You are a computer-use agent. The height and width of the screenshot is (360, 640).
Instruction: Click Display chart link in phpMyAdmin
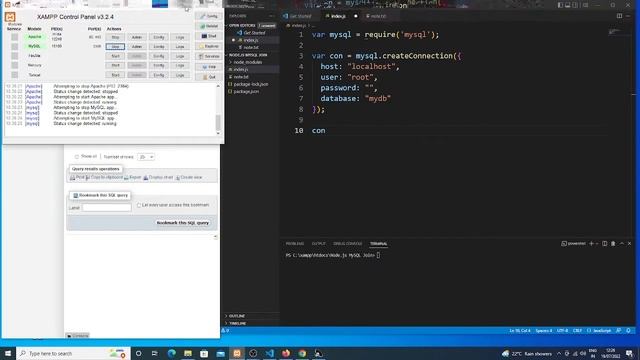tap(158, 178)
